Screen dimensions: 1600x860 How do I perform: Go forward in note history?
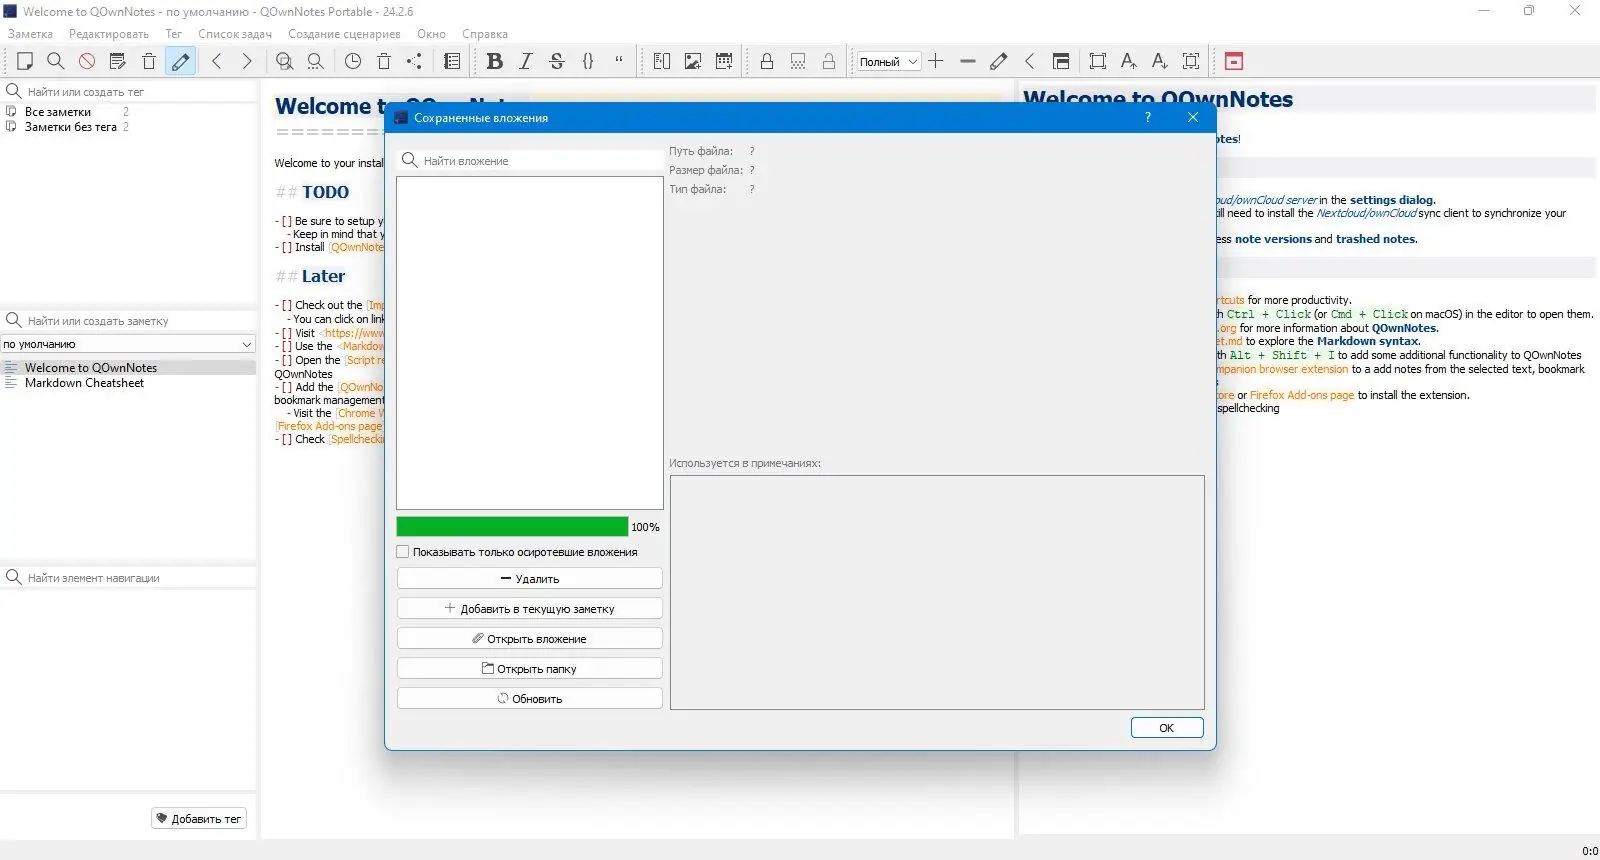click(x=247, y=61)
